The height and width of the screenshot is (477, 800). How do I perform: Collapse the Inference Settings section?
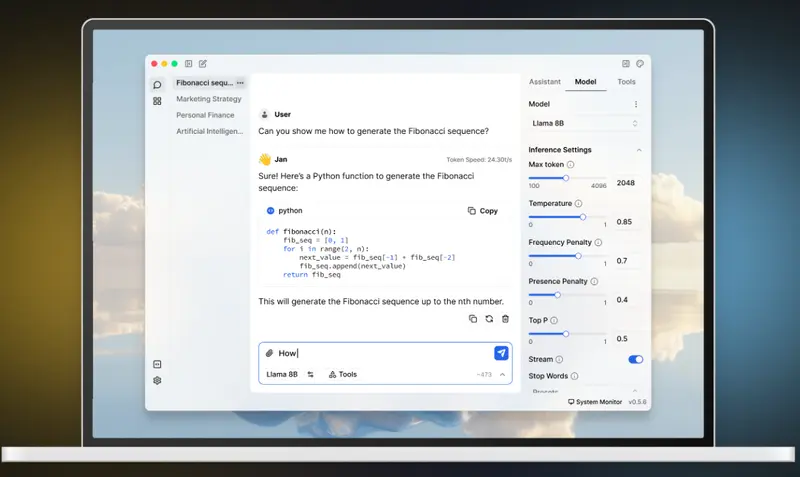point(639,150)
